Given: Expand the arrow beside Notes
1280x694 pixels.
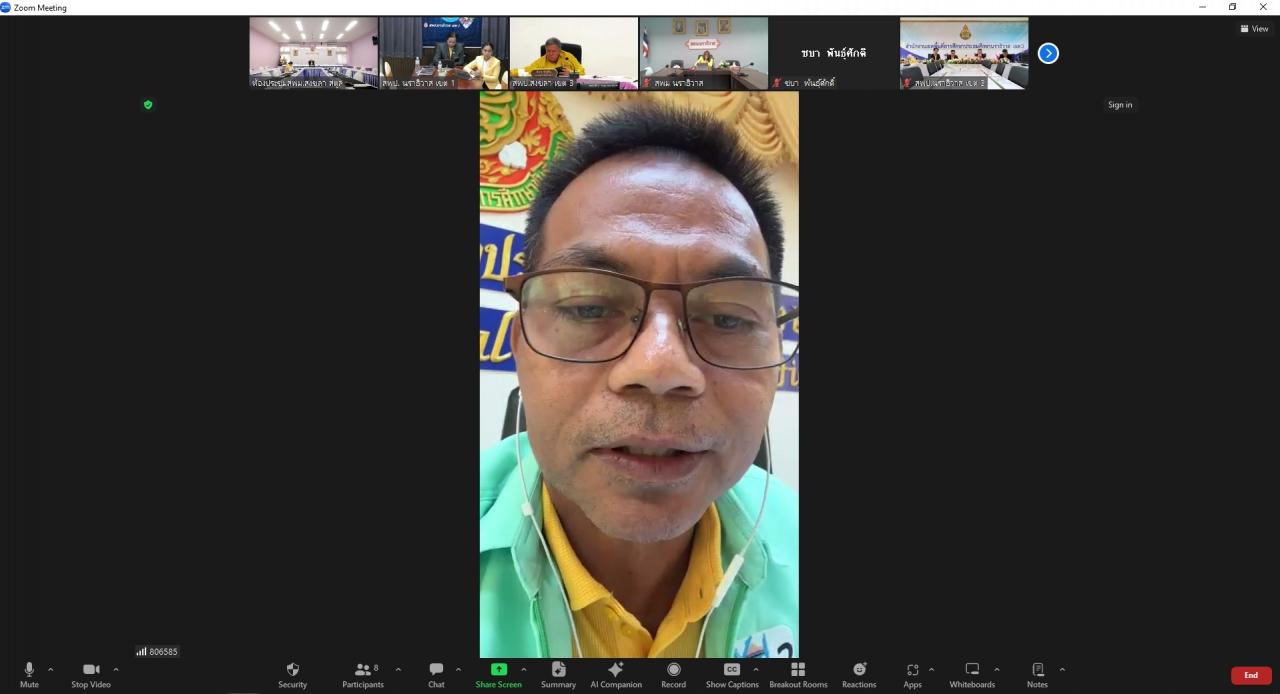Looking at the screenshot, I should pos(1062,670).
